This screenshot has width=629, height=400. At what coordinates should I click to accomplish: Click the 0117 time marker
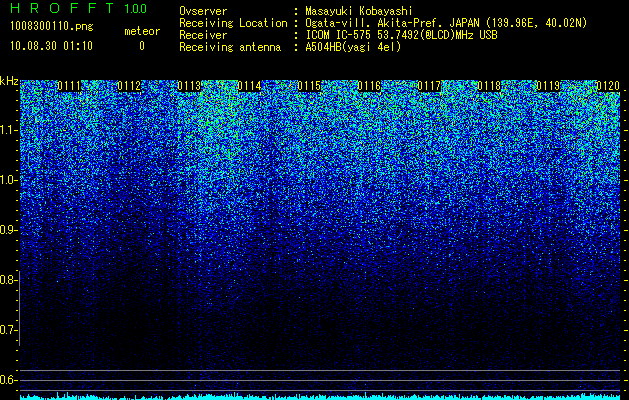(x=429, y=86)
